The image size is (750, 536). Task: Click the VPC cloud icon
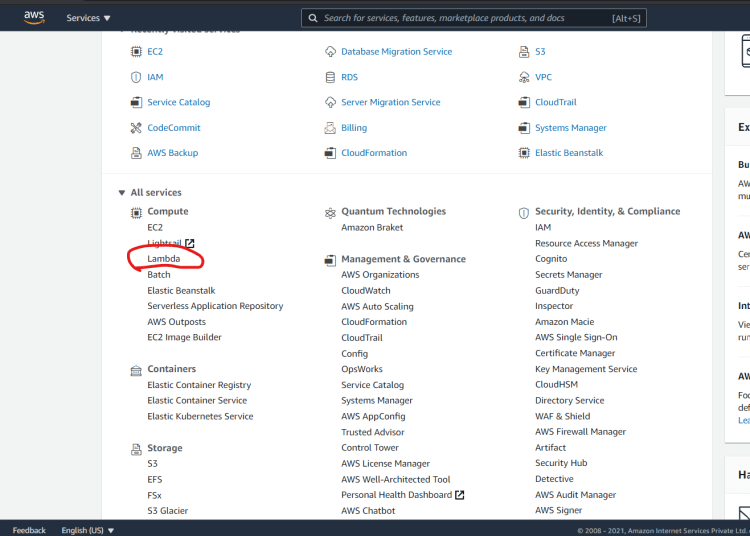tap(524, 77)
